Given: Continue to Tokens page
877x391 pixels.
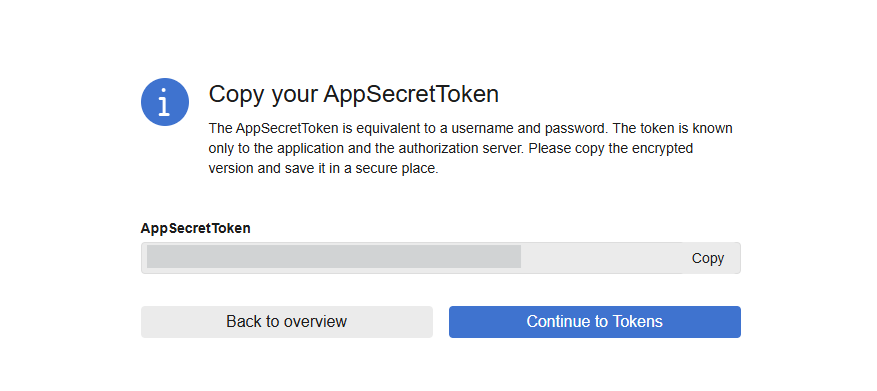Looking at the screenshot, I should coord(595,322).
